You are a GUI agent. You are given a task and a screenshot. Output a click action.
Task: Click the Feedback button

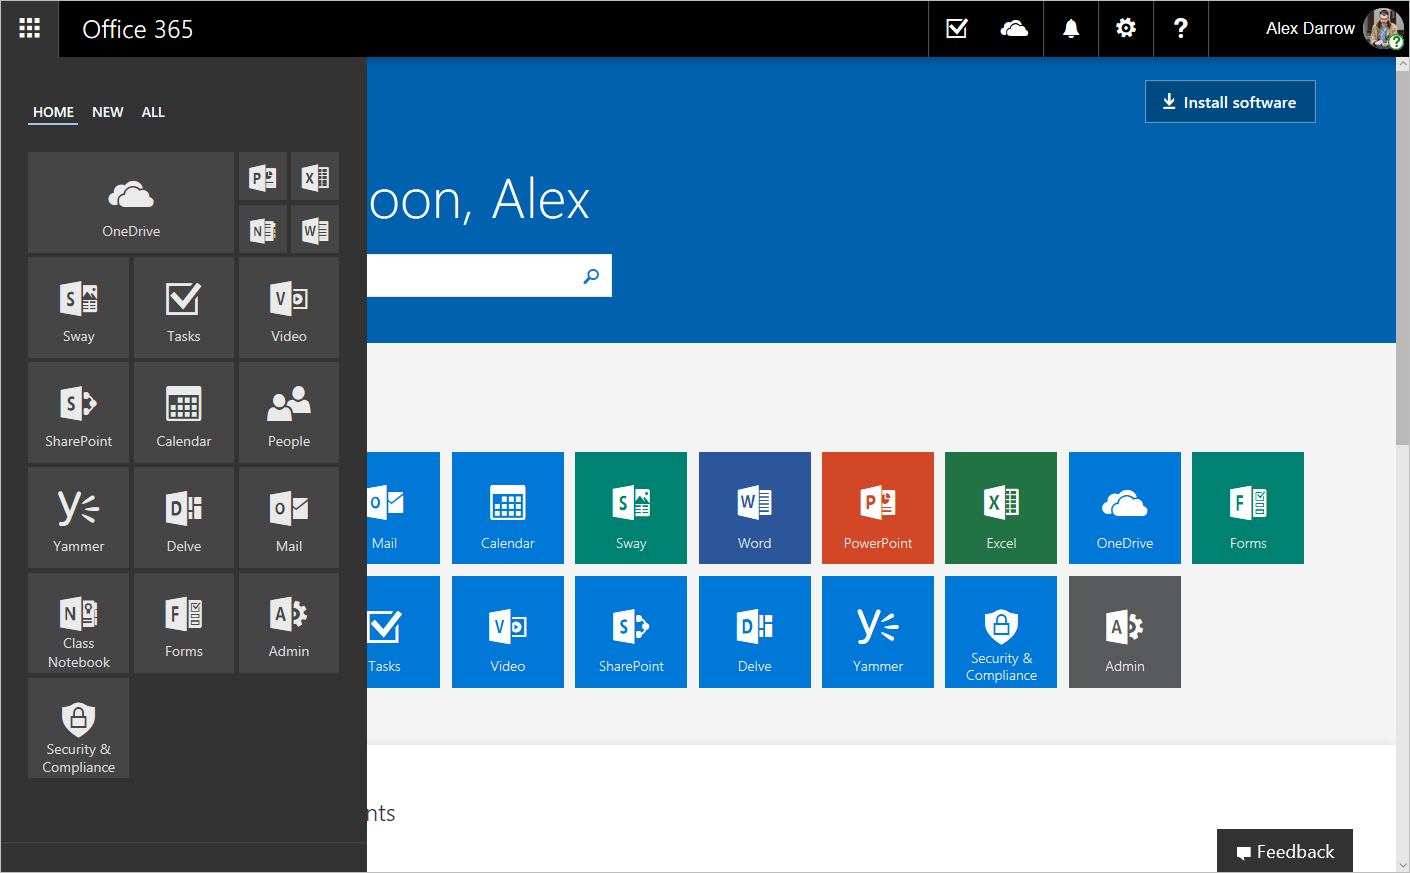(1284, 851)
